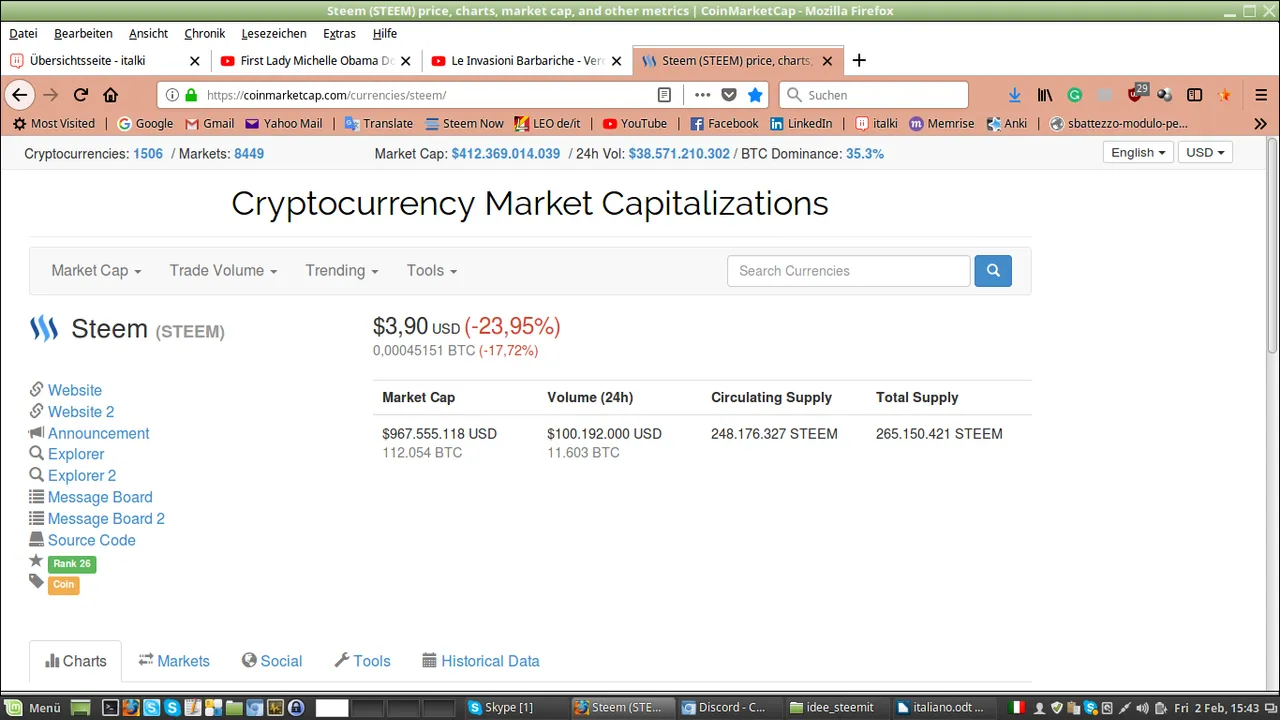Viewport: 1280px width, 720px height.
Task: Open the English language dropdown
Action: tap(1138, 153)
